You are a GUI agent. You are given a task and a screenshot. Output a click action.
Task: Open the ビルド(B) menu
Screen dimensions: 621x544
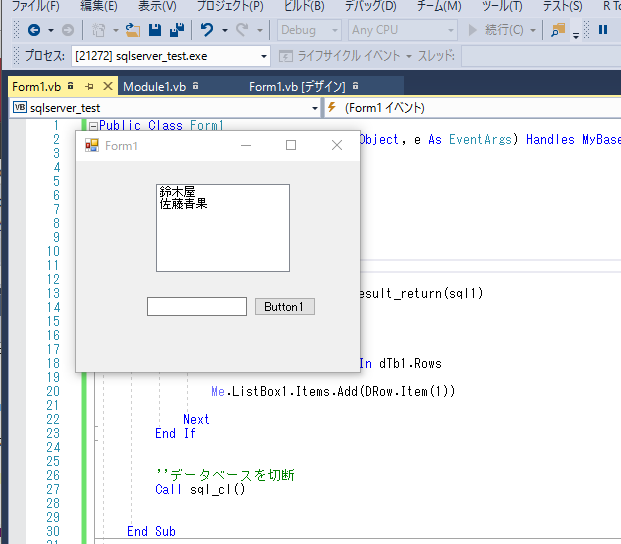coord(304,6)
